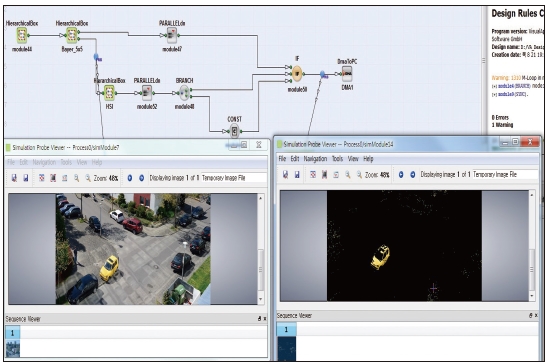Expand the module4 BRANCH warning entry

pos(494,86)
